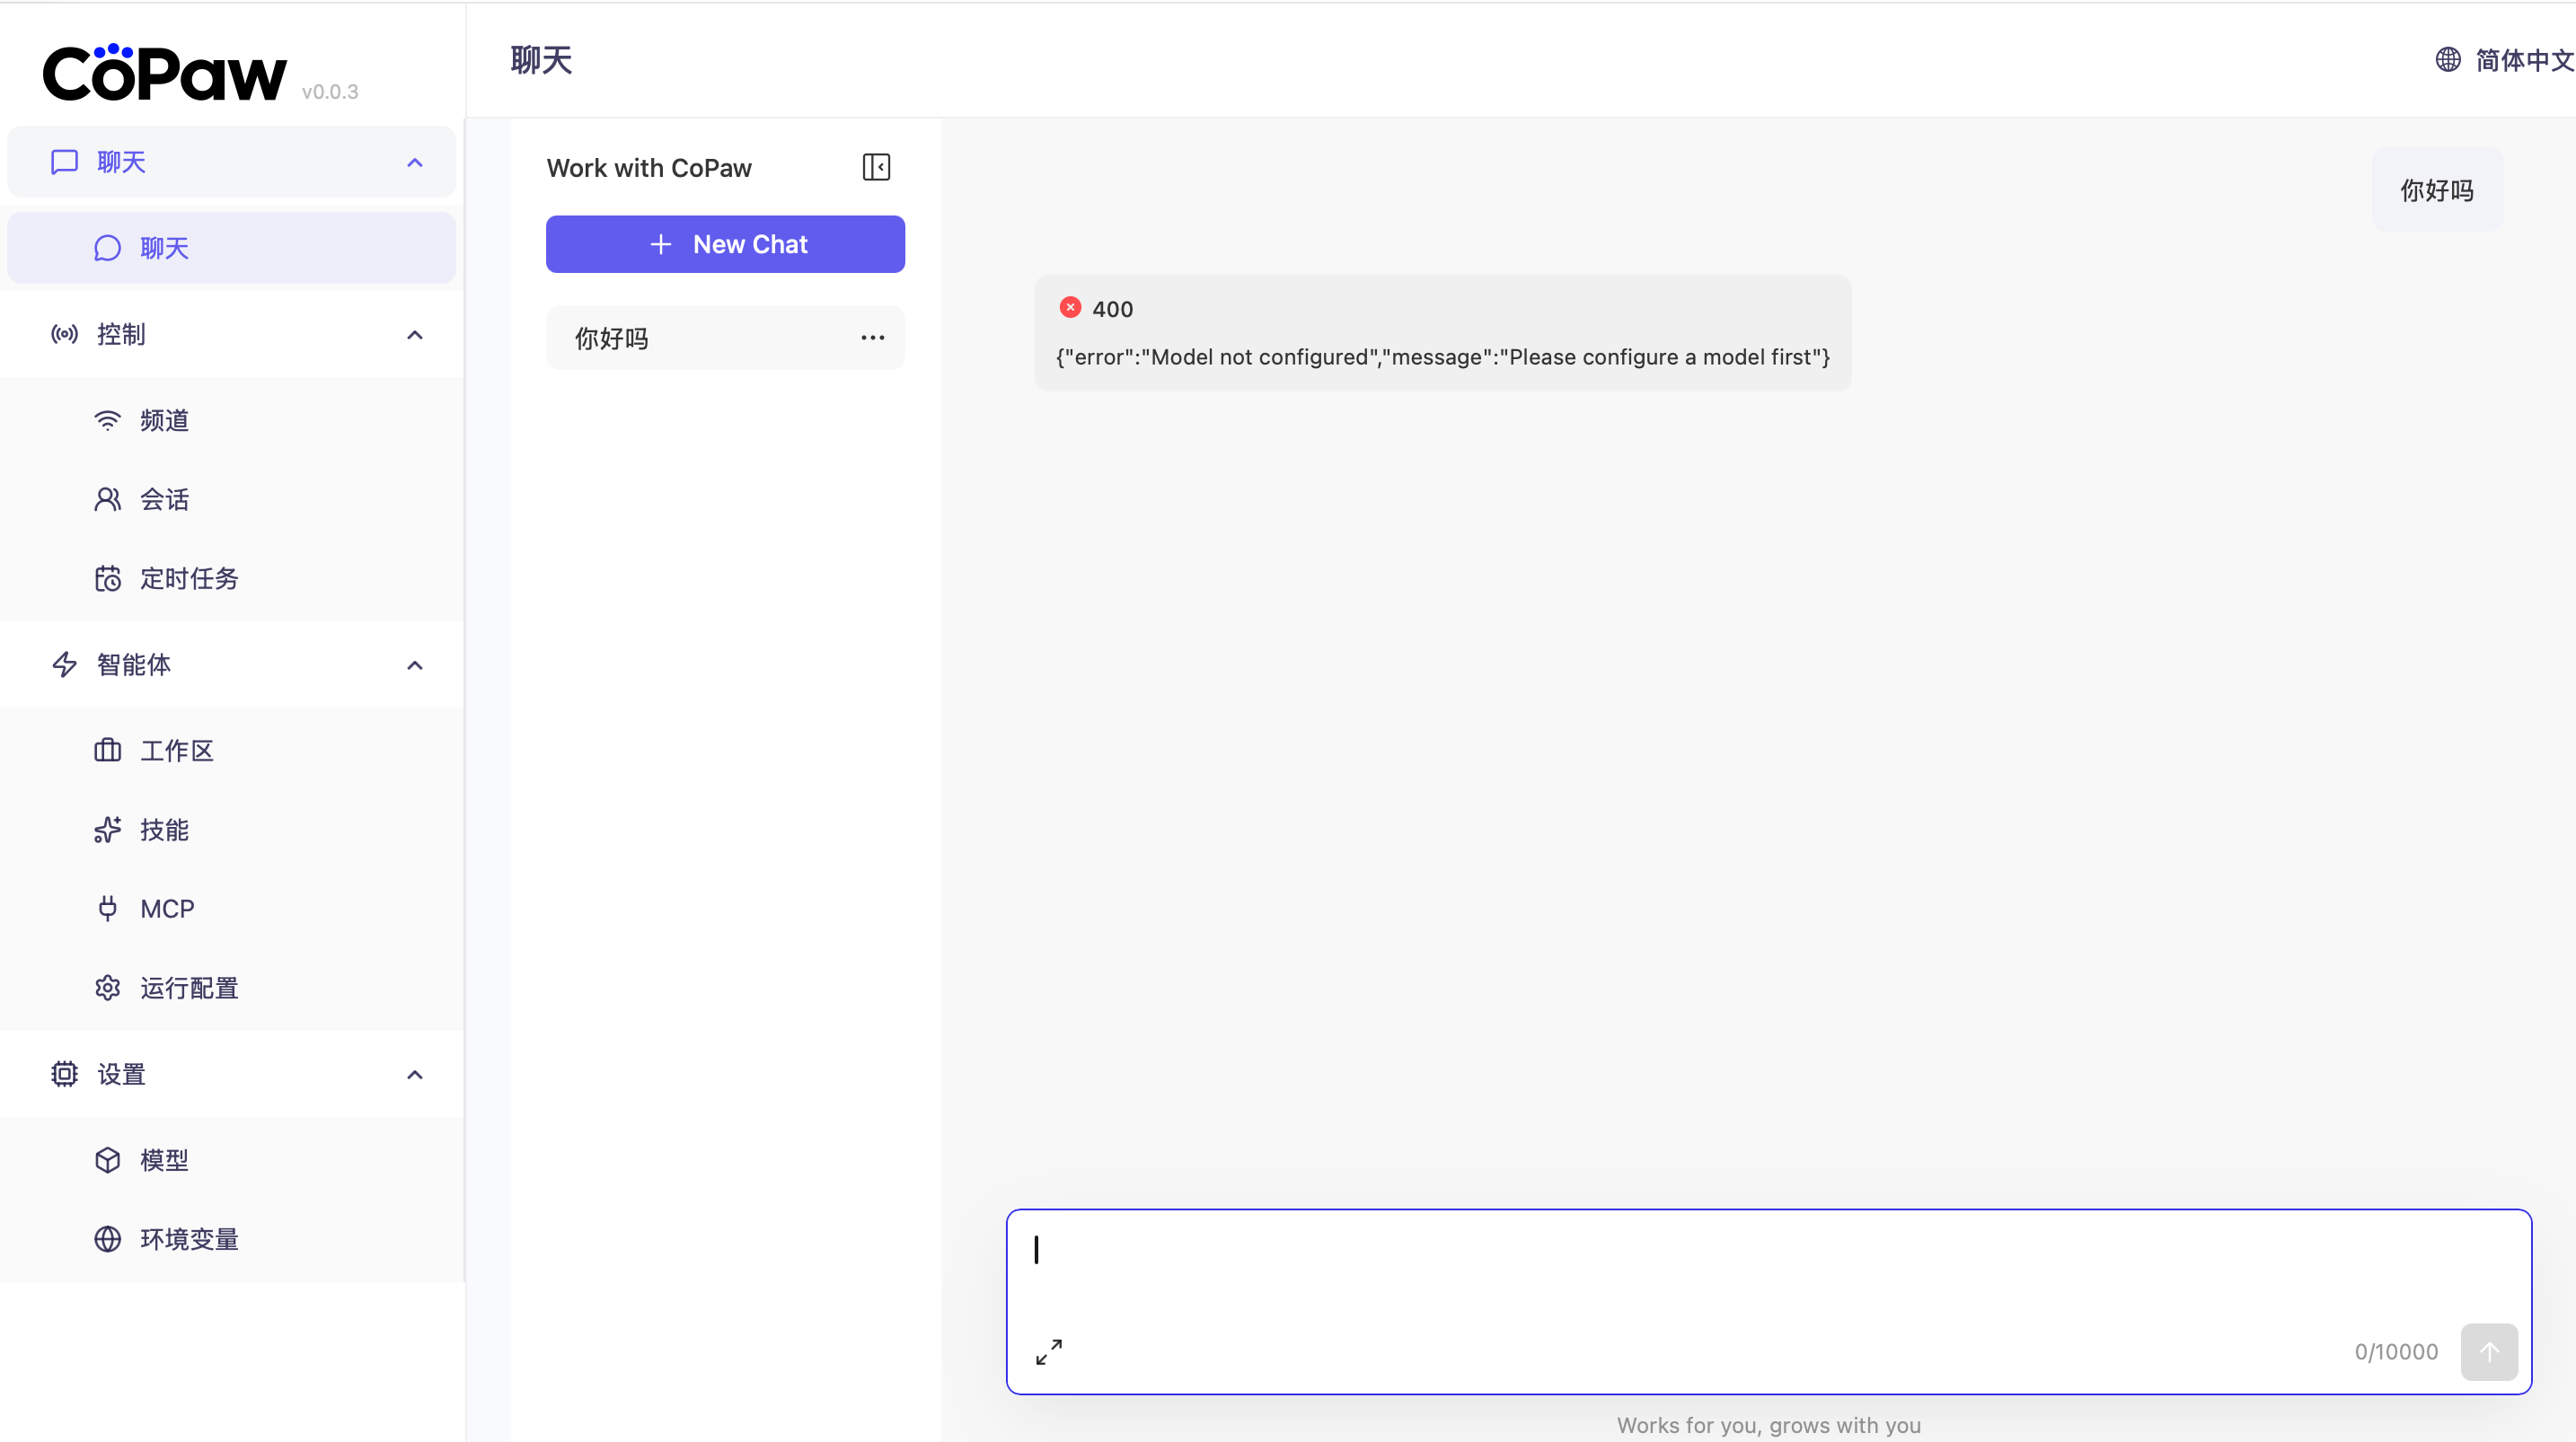Click the 技能 sparkle icon
Screen dimensions: 2576x1442
pyautogui.click(x=107, y=829)
